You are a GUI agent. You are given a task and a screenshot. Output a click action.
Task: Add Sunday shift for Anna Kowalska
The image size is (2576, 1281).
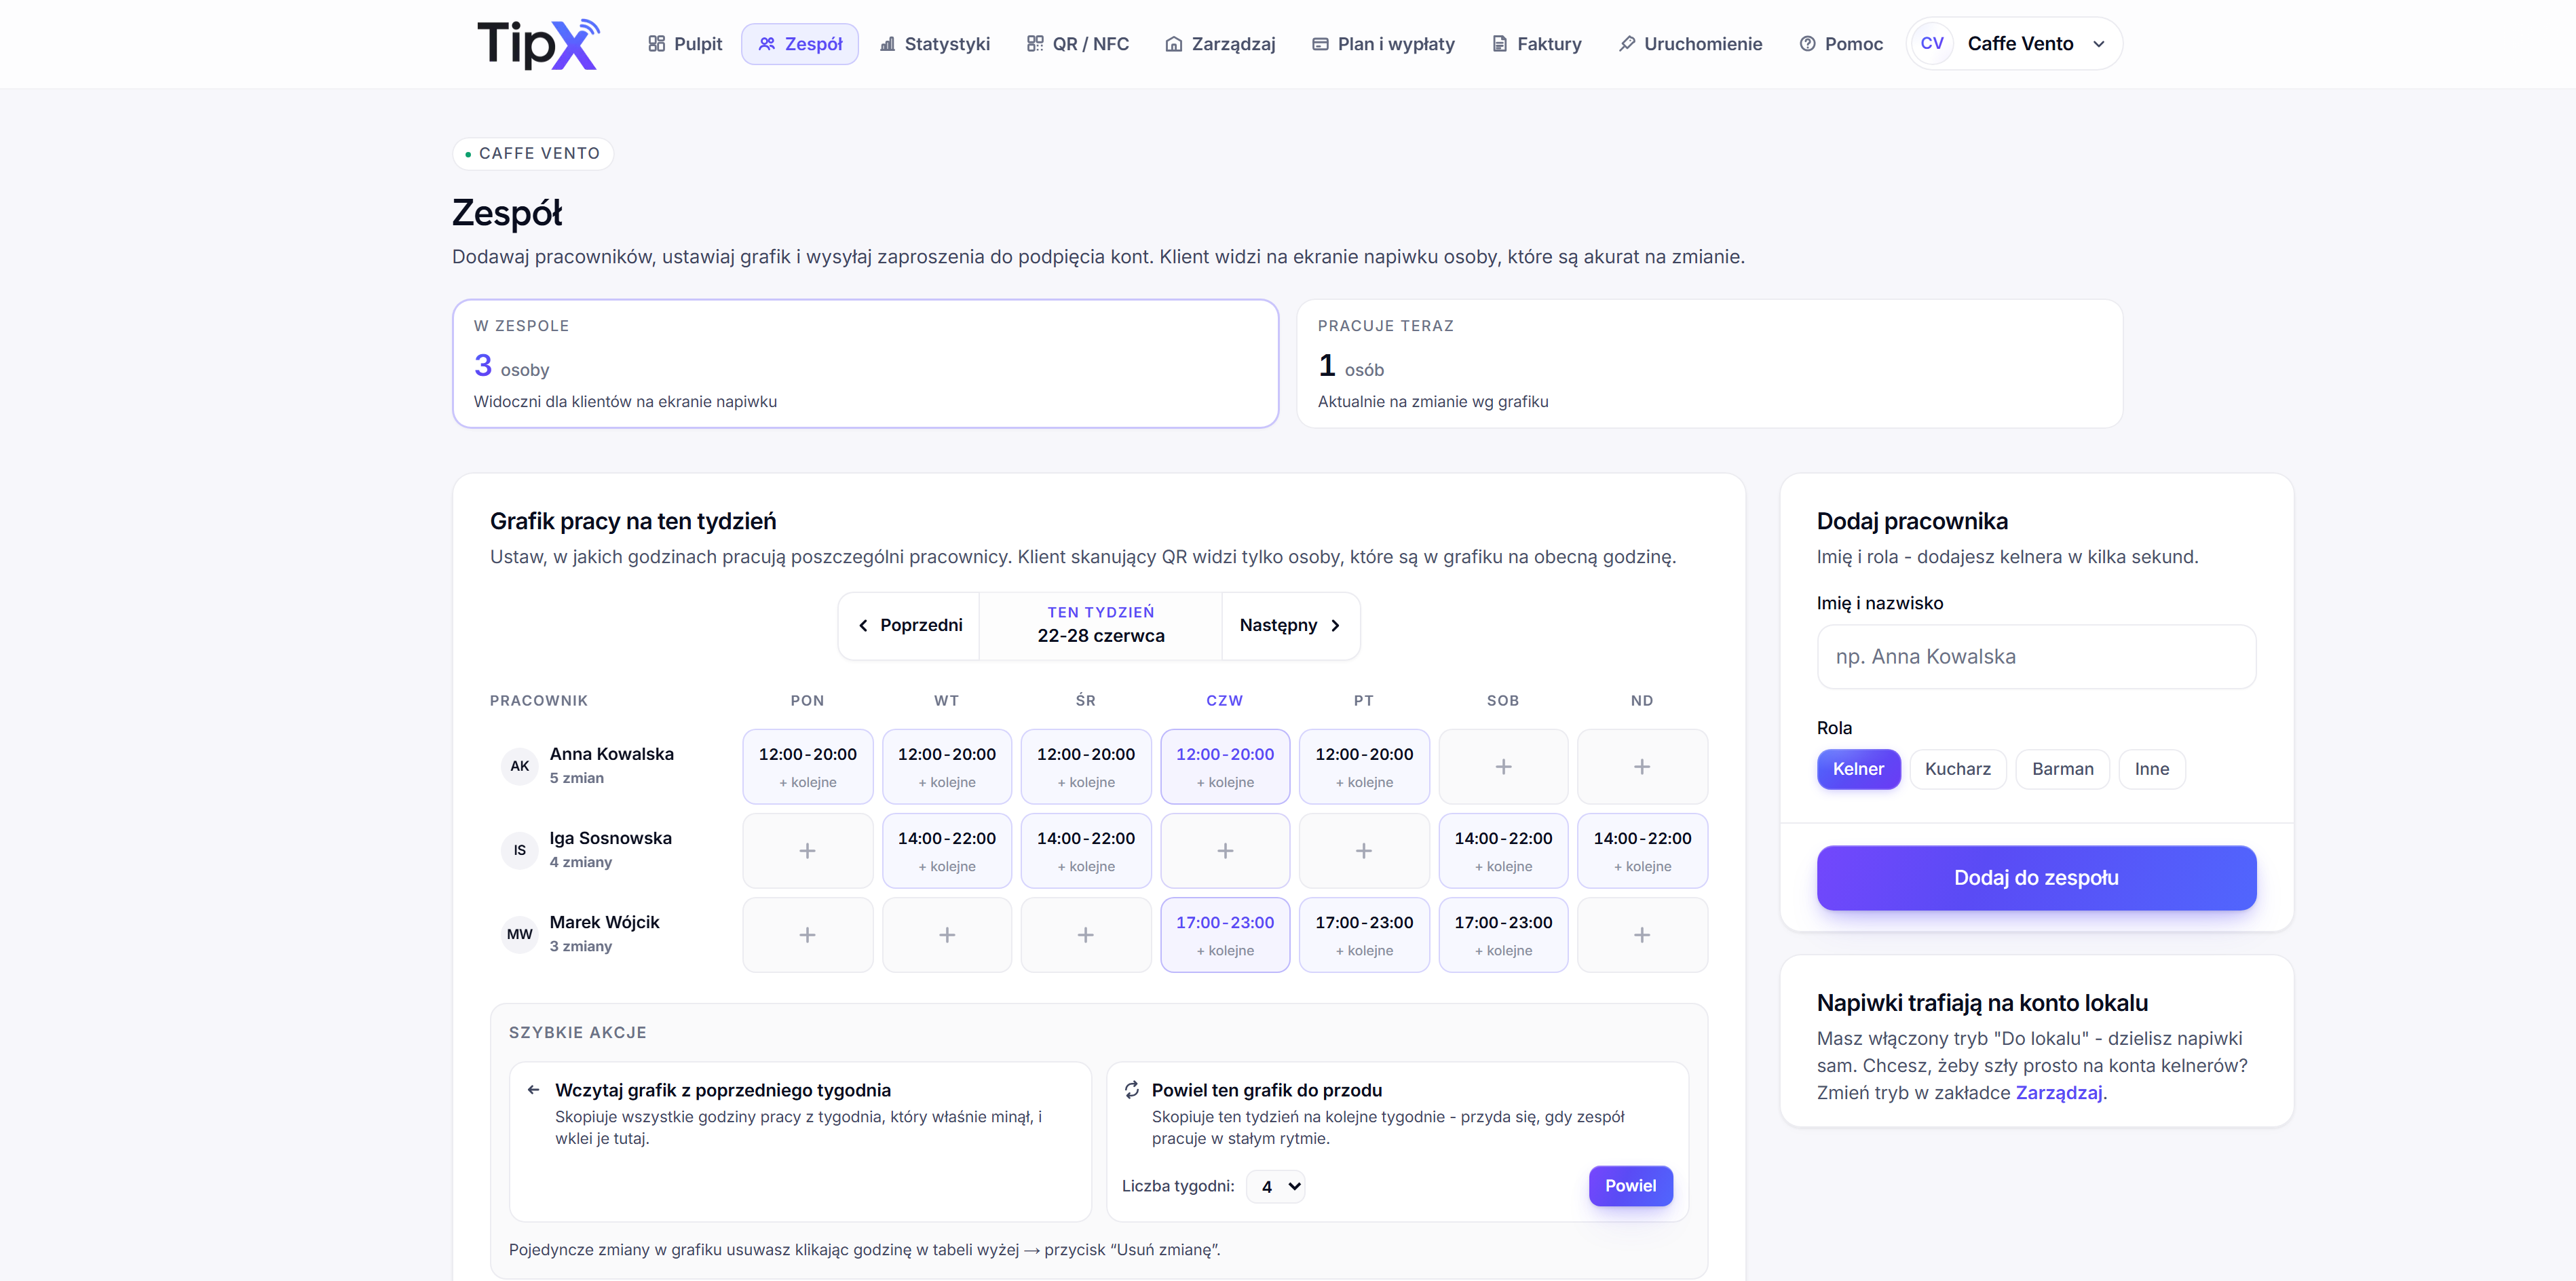point(1642,767)
